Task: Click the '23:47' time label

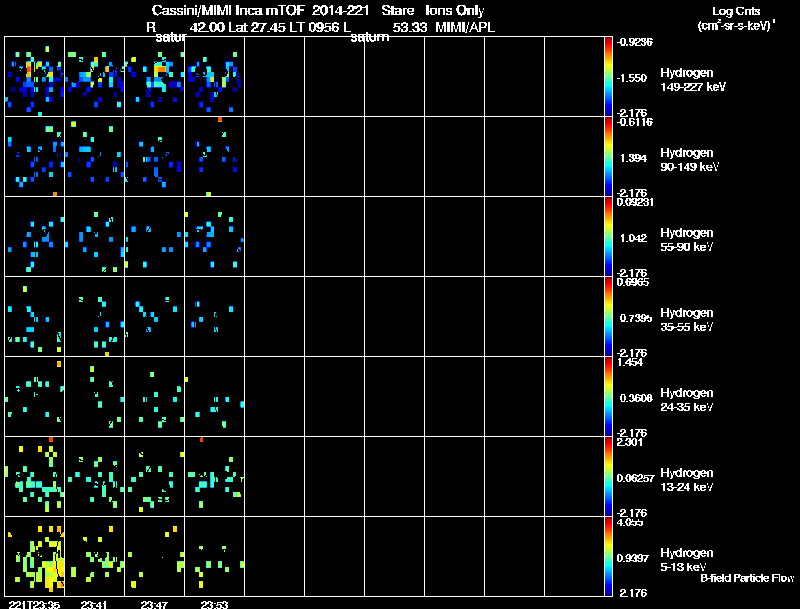Action: [x=154, y=604]
